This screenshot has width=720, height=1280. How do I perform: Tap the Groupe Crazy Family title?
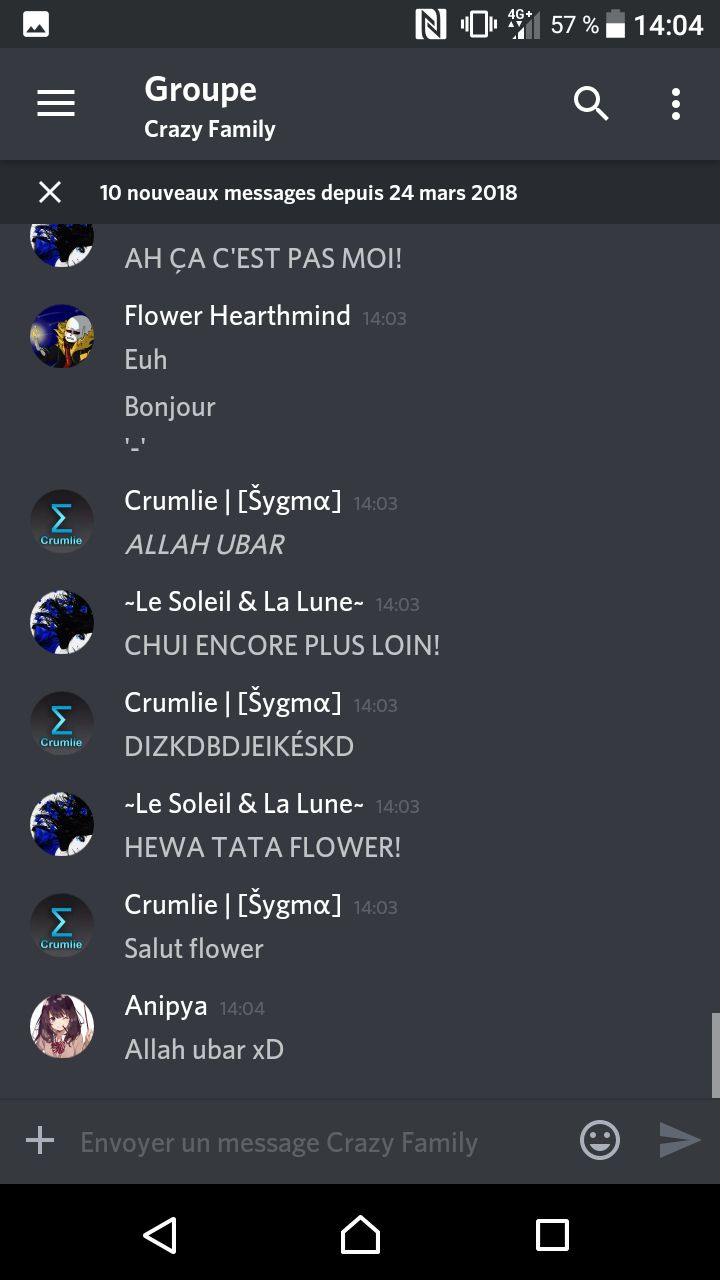210,106
